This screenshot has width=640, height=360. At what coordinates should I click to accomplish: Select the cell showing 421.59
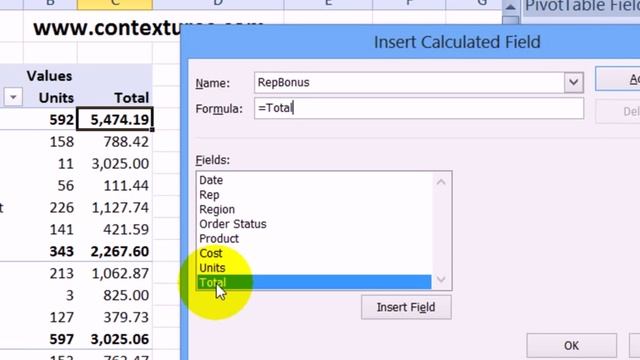pyautogui.click(x=115, y=229)
